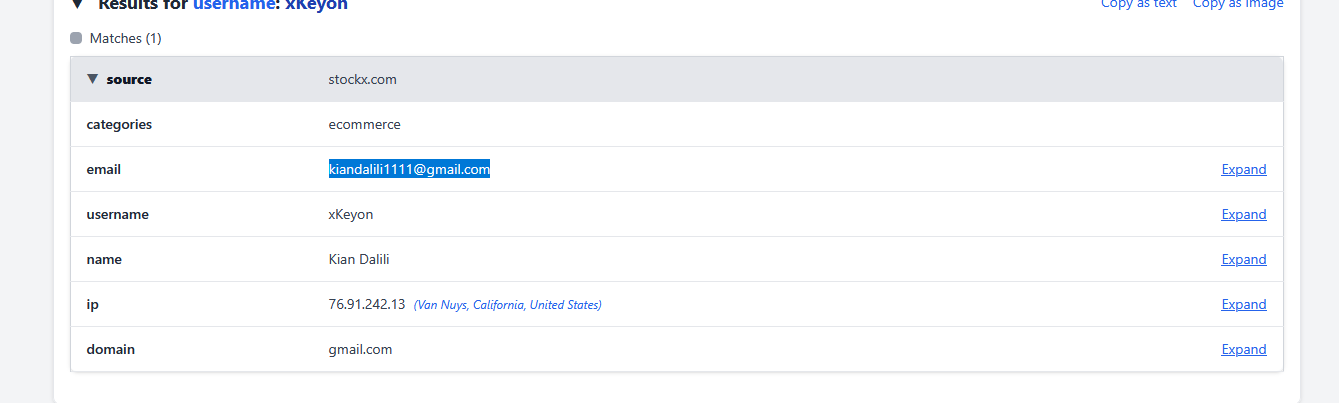Click the xKeyon username value in table
This screenshot has width=1339, height=403.
click(x=350, y=215)
